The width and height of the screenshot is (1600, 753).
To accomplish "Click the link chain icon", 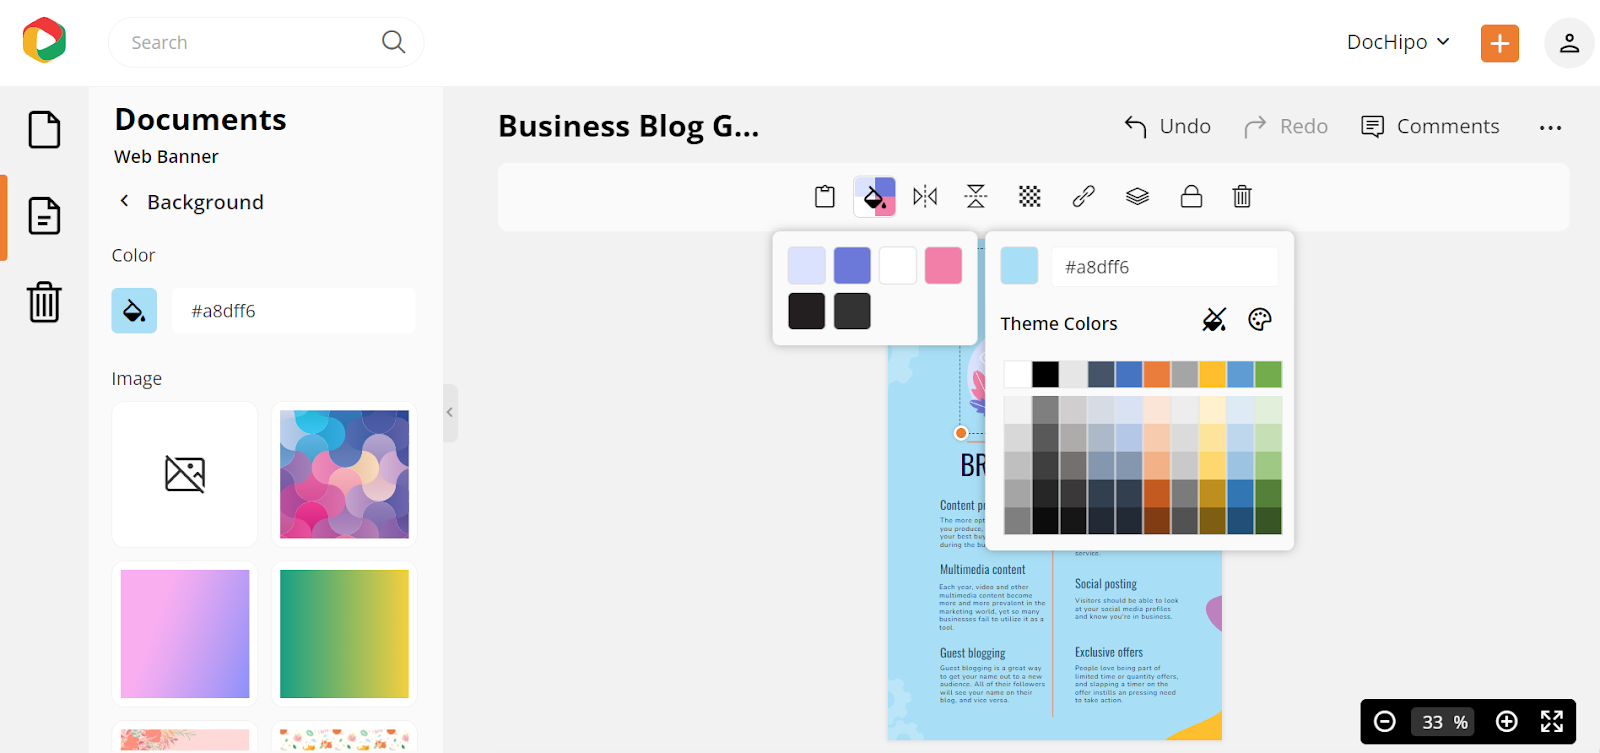I will 1084,197.
